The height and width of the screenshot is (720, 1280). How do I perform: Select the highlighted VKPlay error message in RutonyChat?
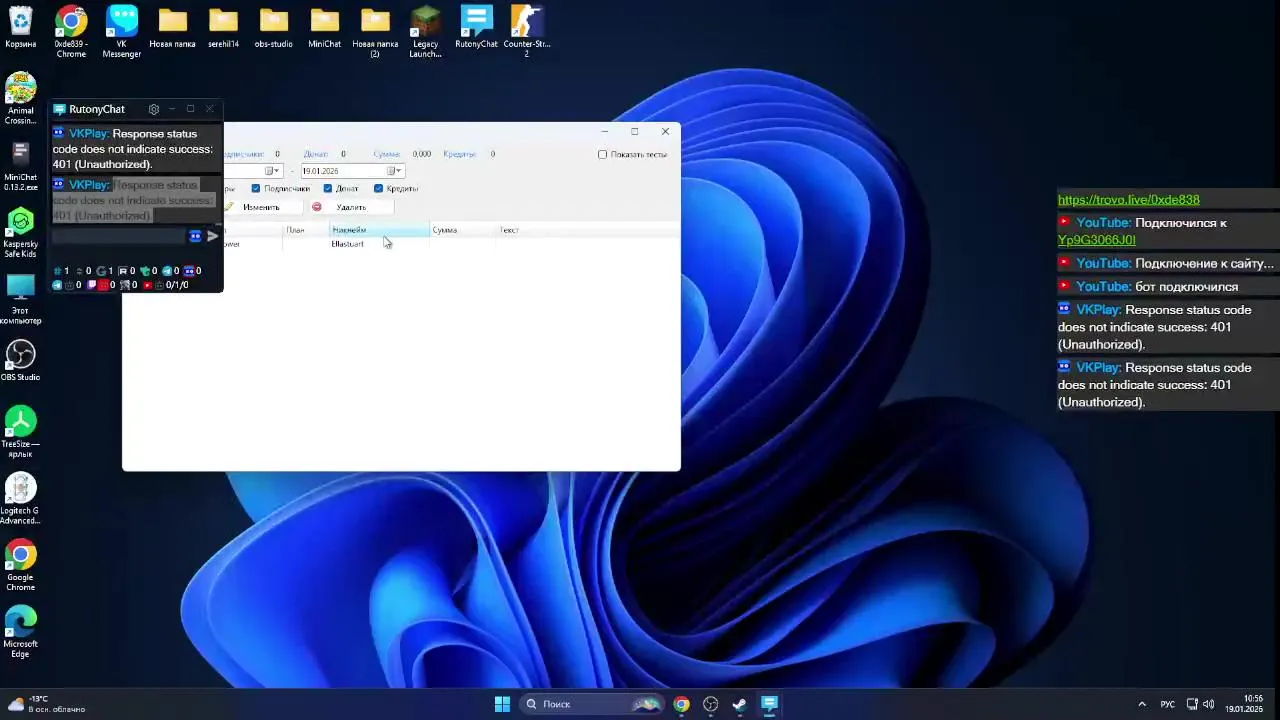[x=135, y=200]
